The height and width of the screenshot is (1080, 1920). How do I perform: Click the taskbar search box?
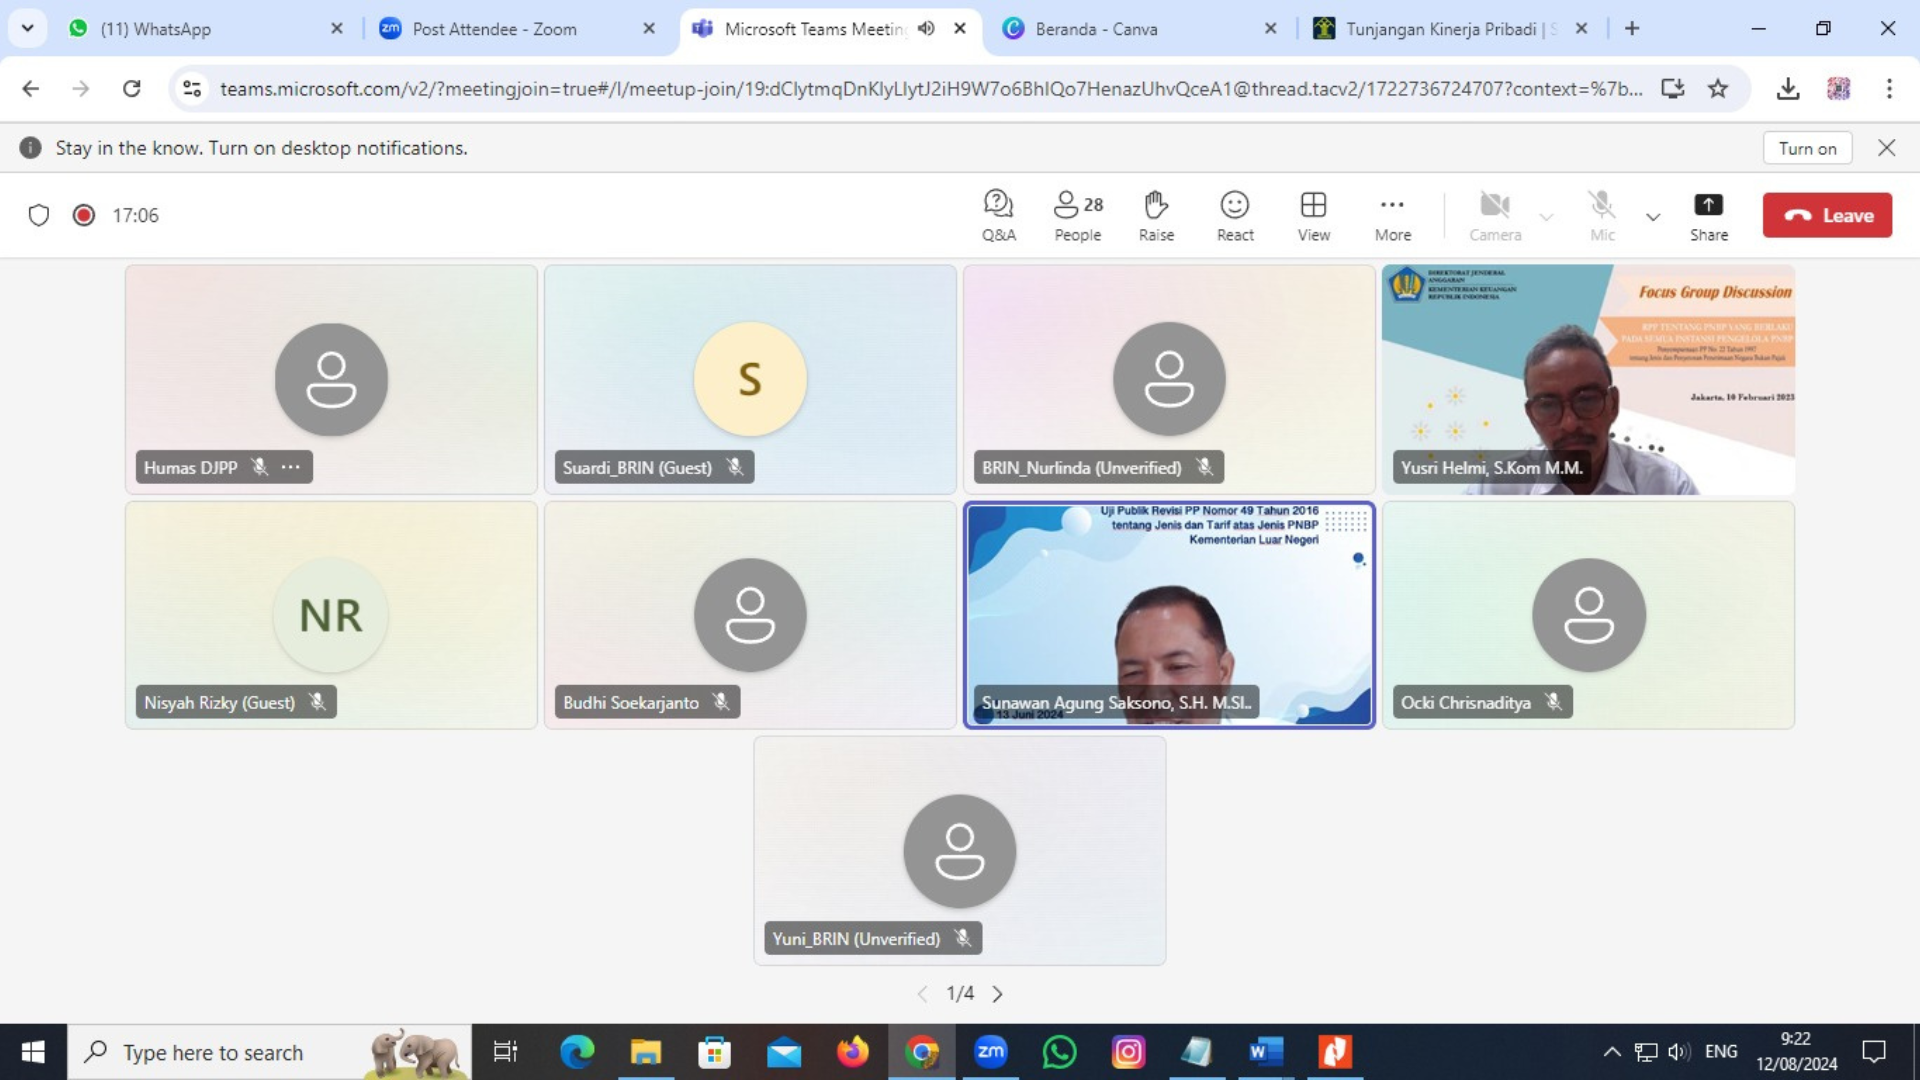270,1052
